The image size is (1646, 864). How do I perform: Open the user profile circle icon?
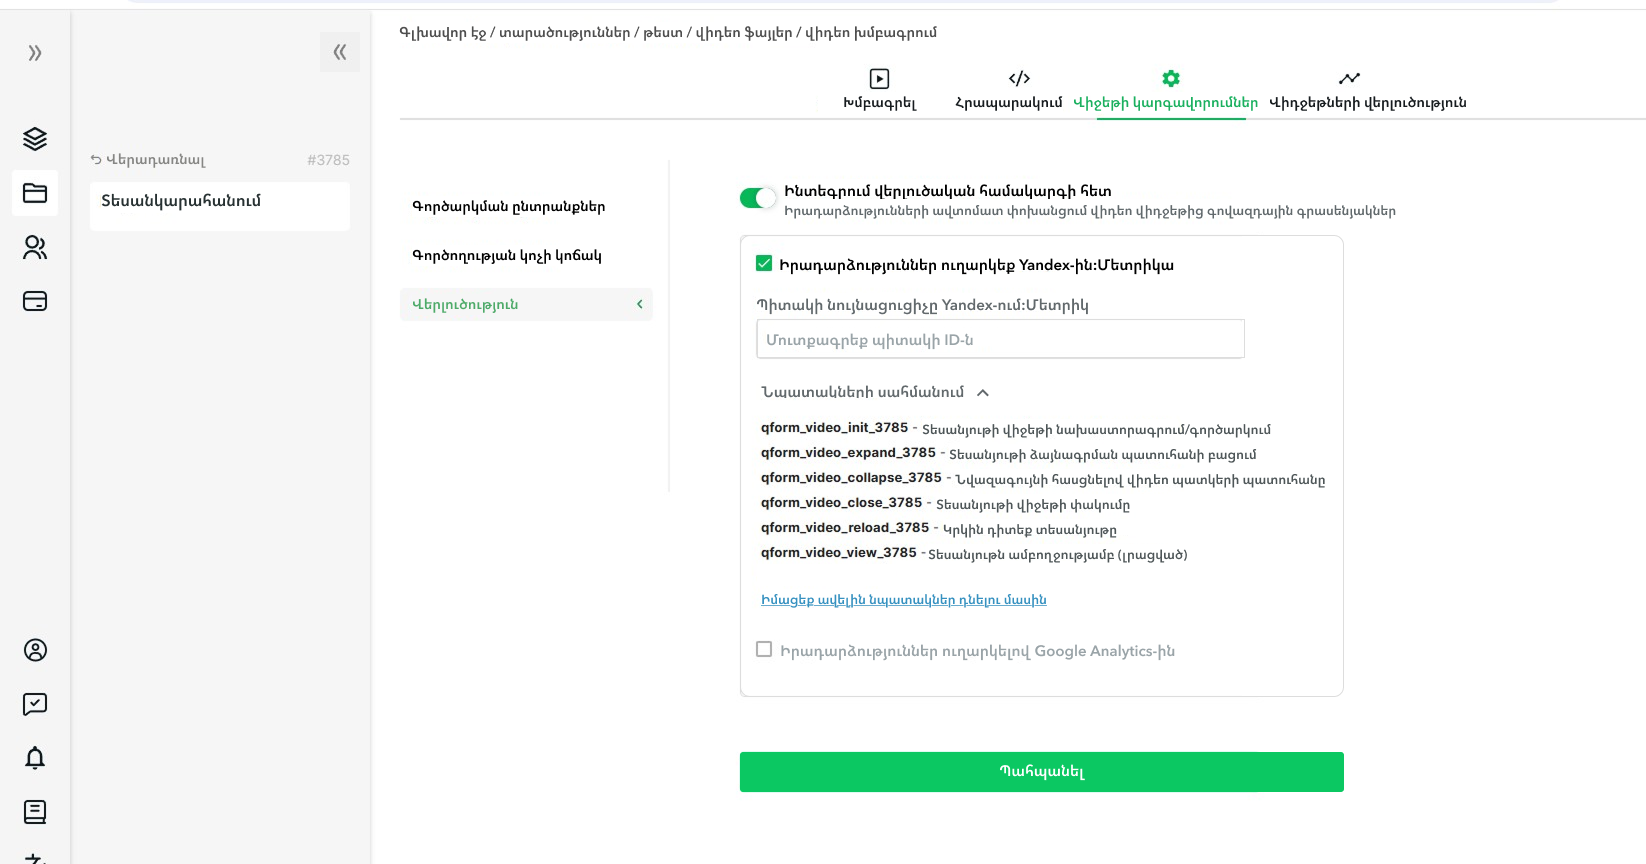click(35, 650)
